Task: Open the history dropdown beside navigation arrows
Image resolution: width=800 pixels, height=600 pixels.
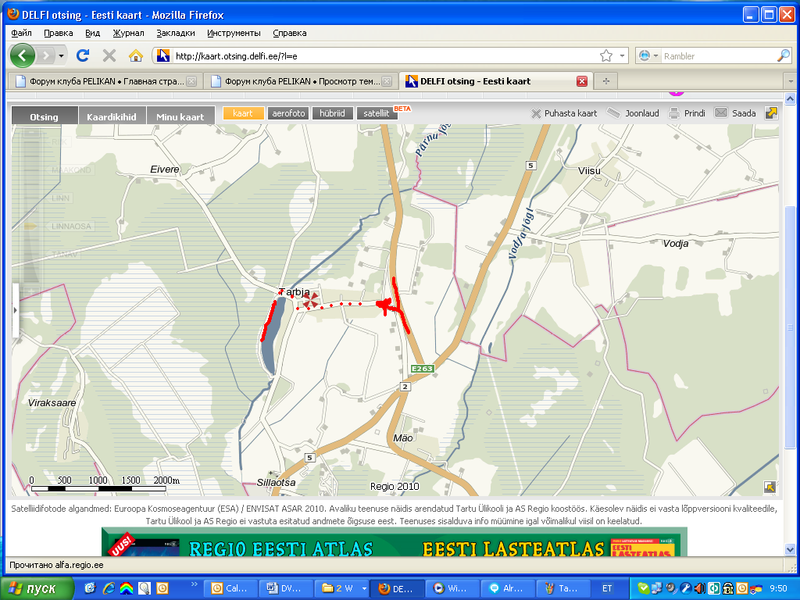Action: pos(61,55)
